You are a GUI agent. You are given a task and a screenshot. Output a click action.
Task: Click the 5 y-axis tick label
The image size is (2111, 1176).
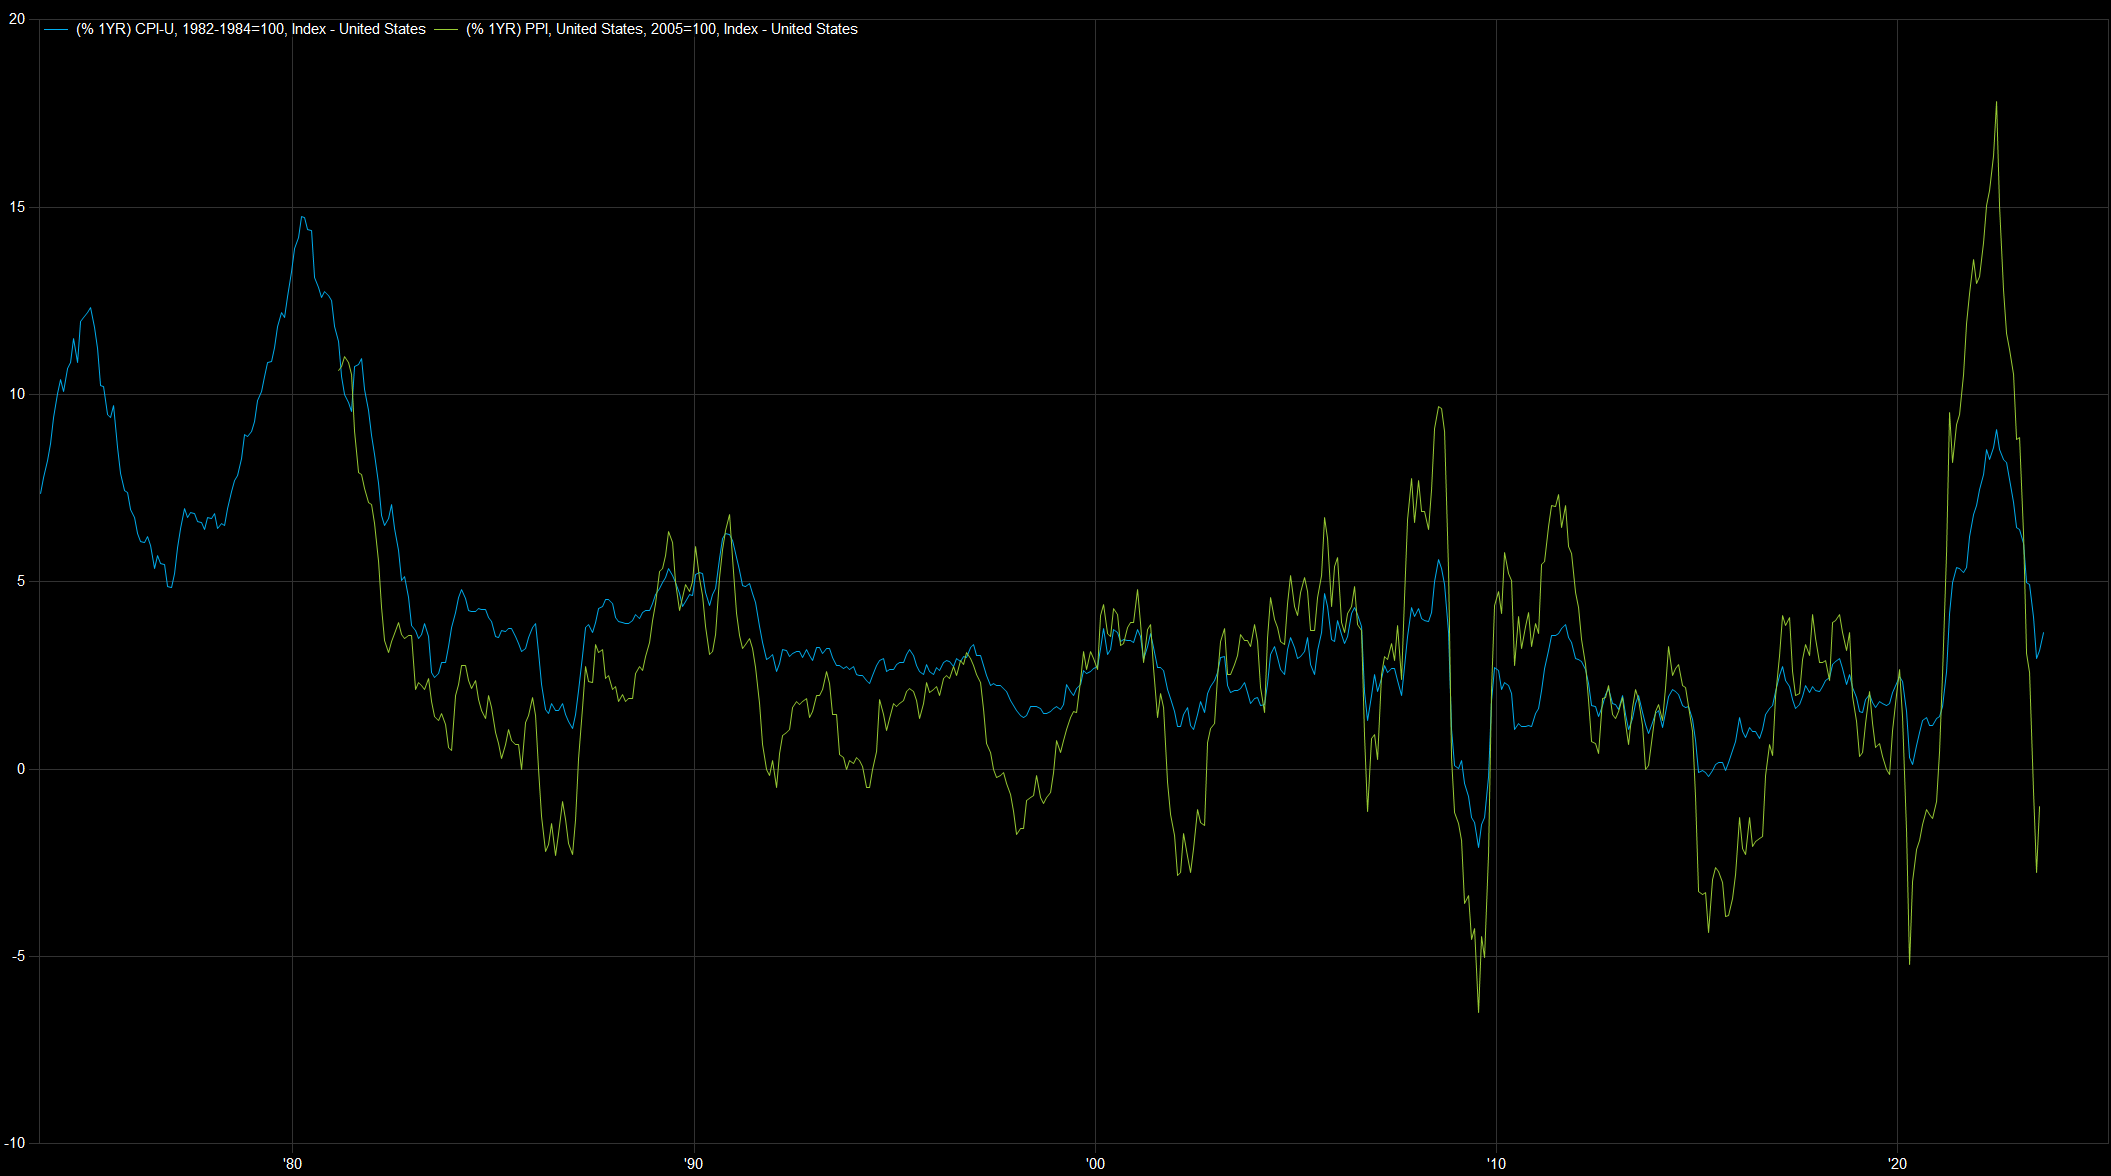21,581
